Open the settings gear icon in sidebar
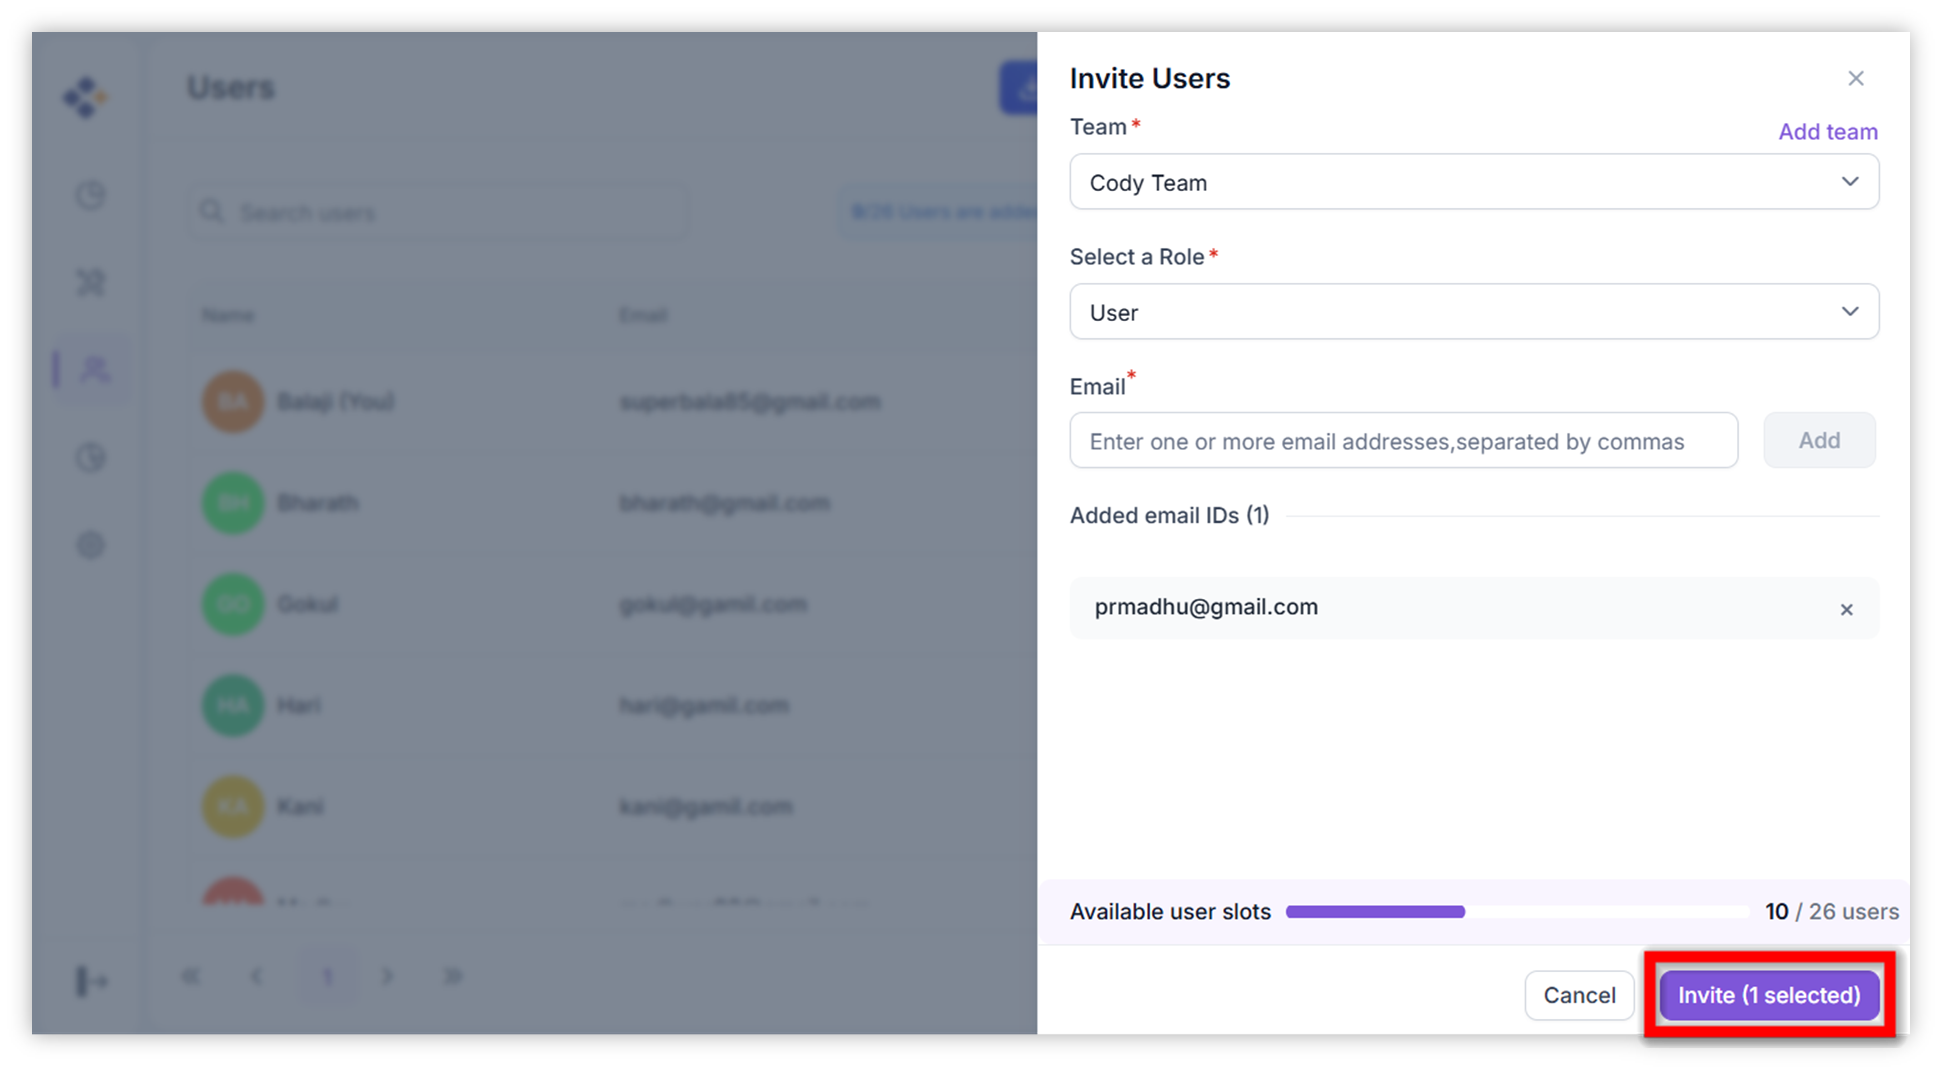 [91, 545]
